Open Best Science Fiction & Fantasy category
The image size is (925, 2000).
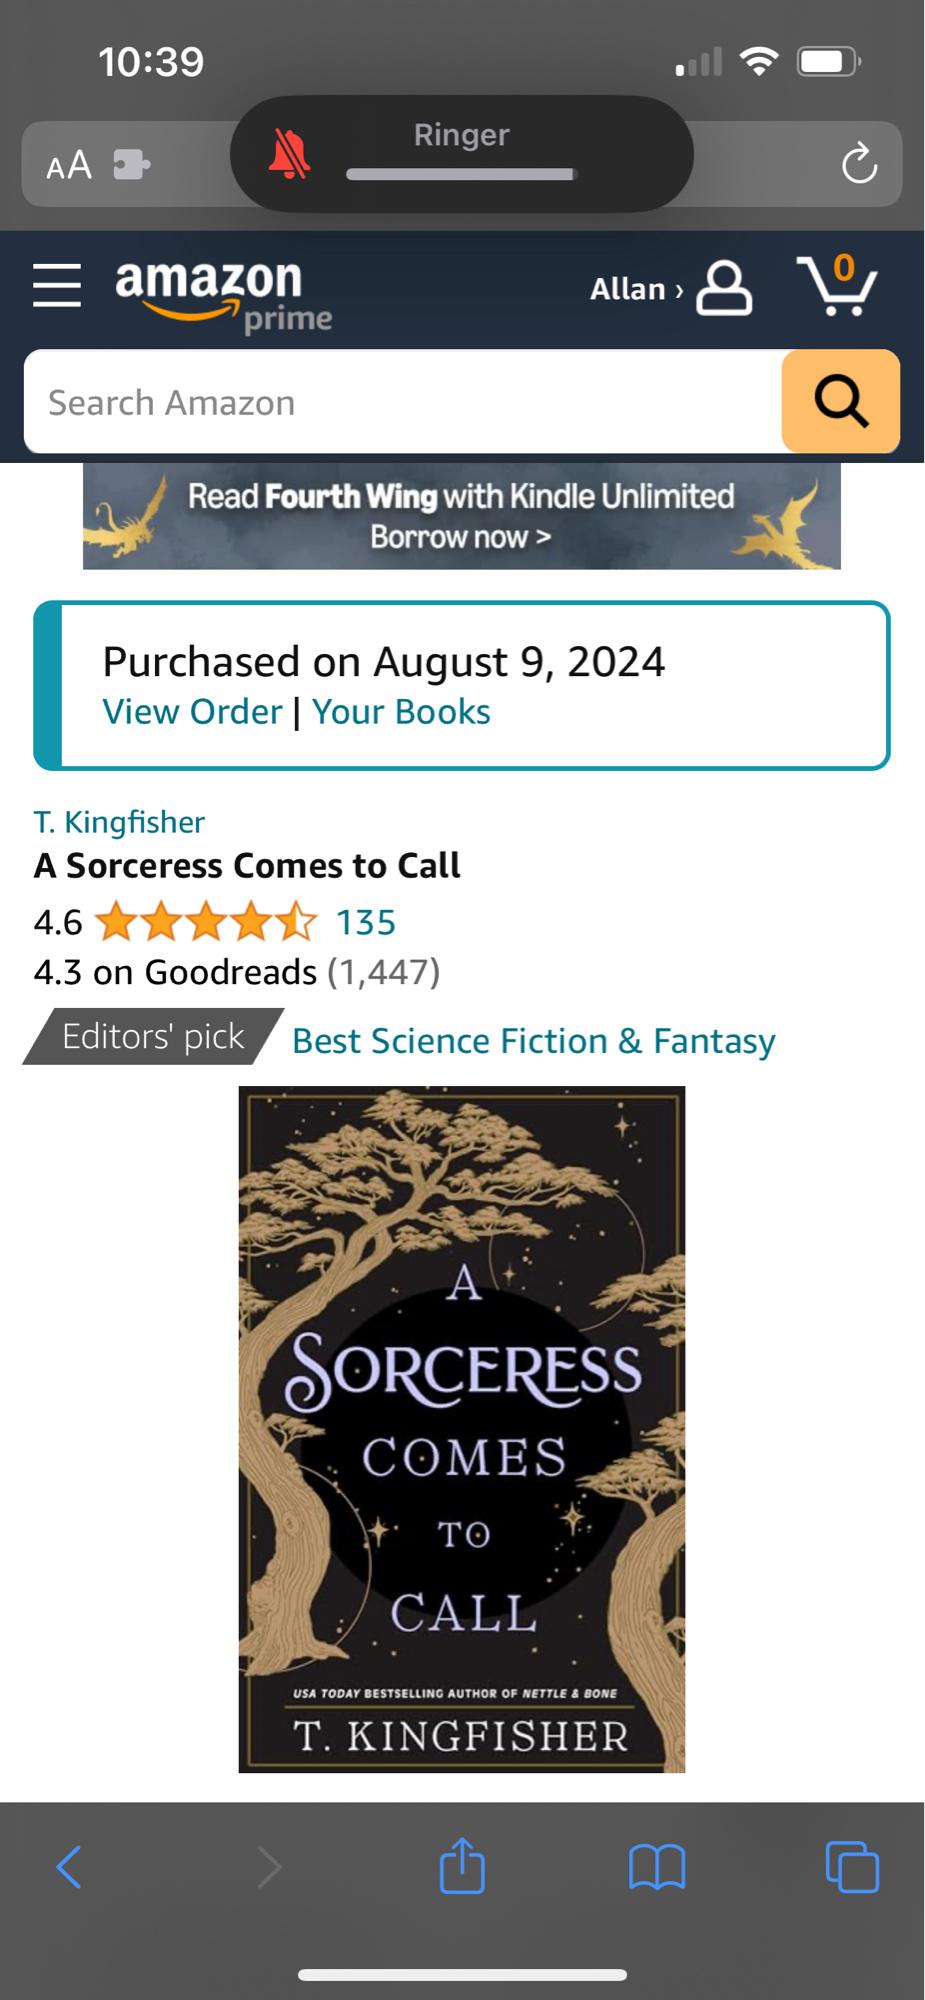tap(533, 1041)
